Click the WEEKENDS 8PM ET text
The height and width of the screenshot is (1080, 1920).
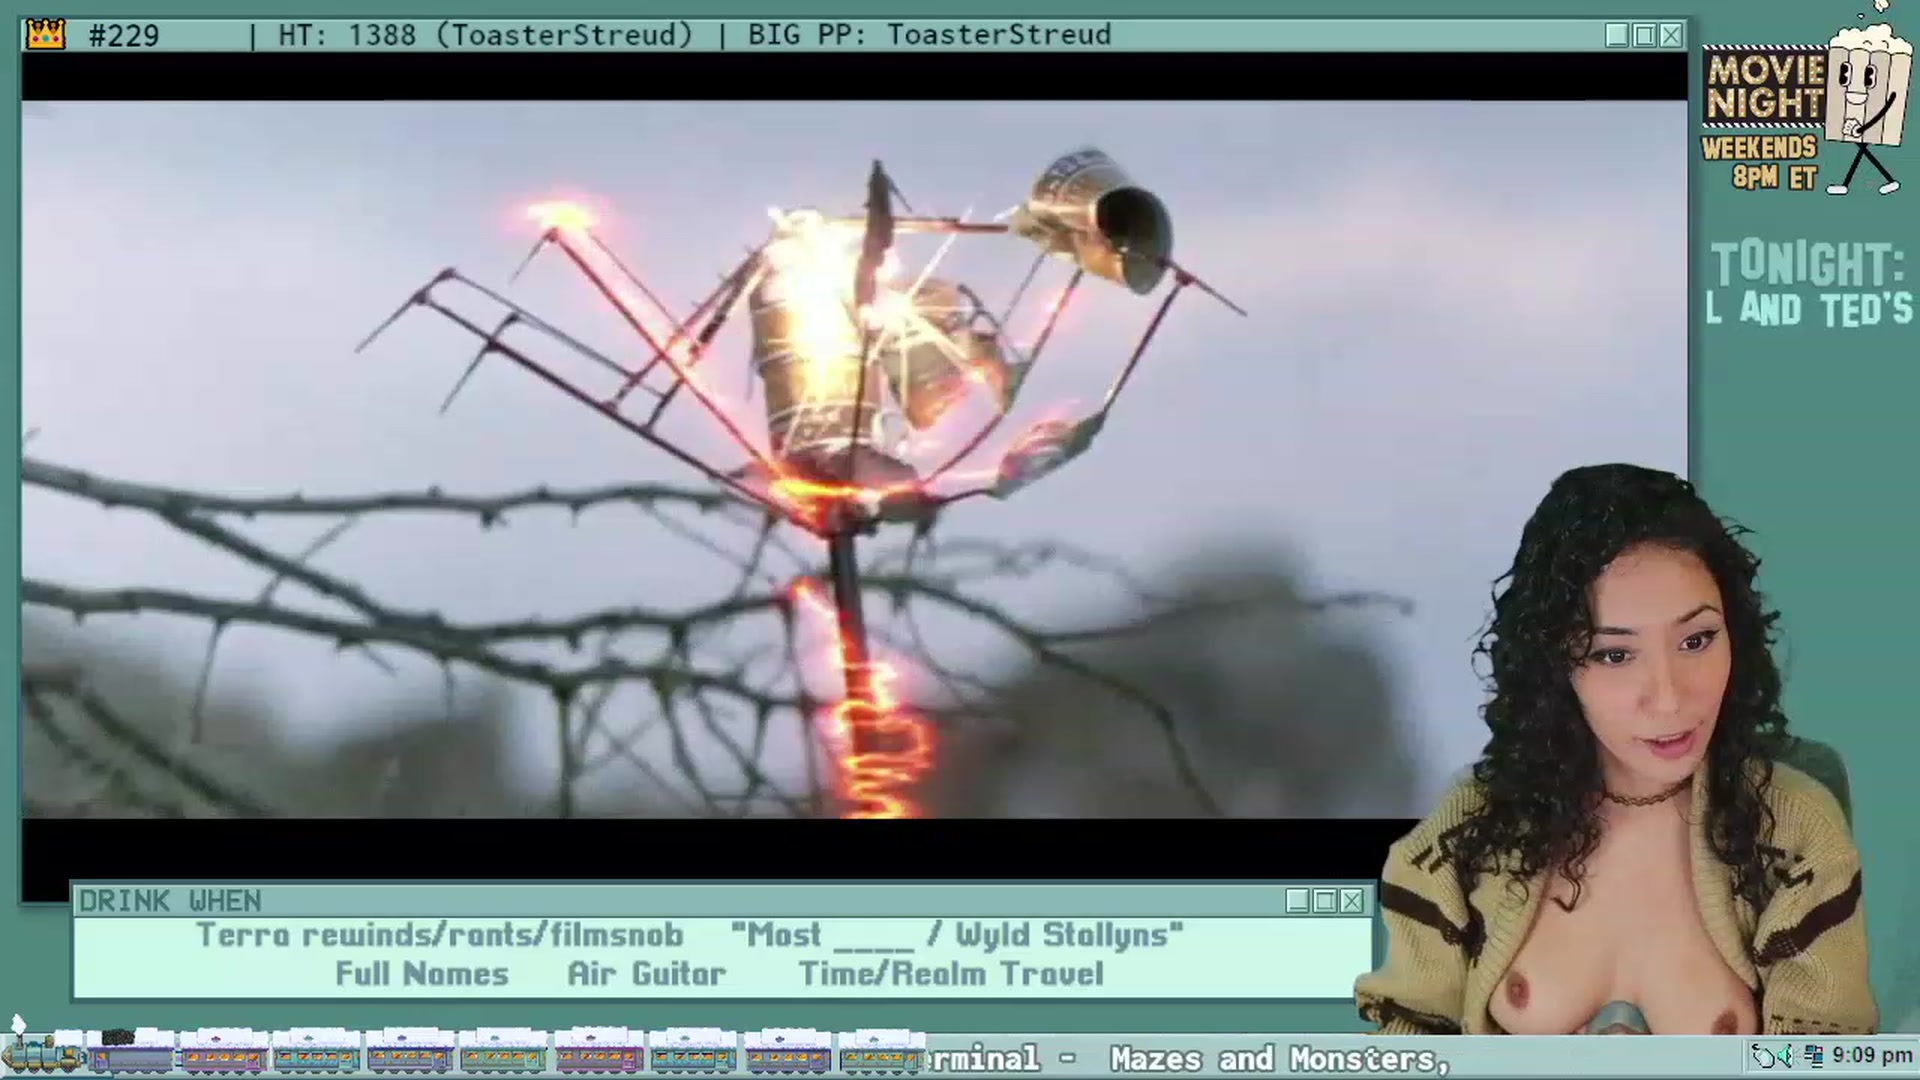coord(1760,163)
